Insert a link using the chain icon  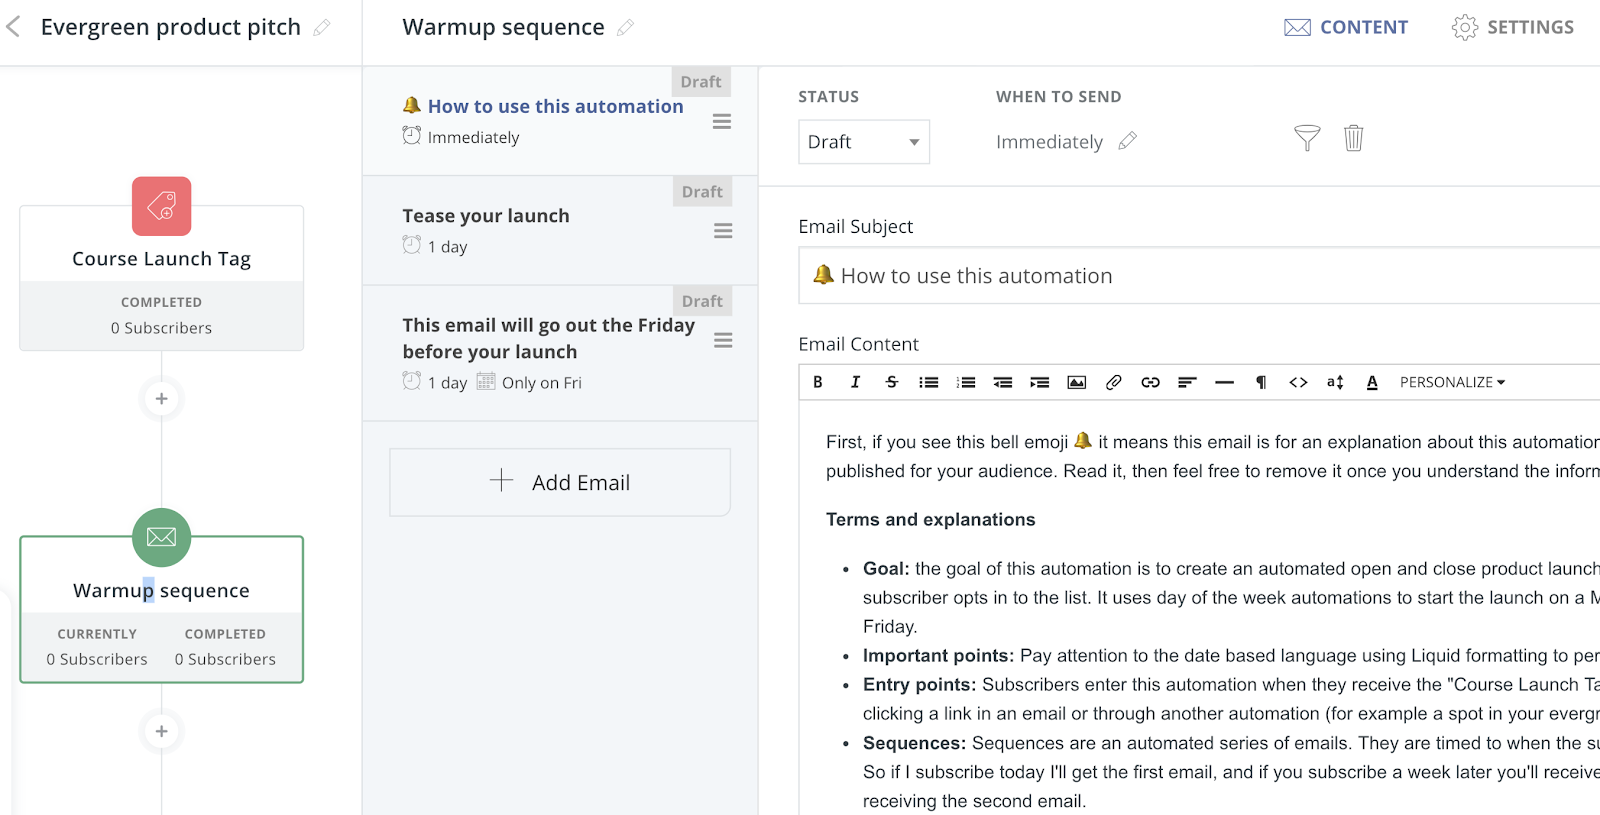(x=1150, y=382)
